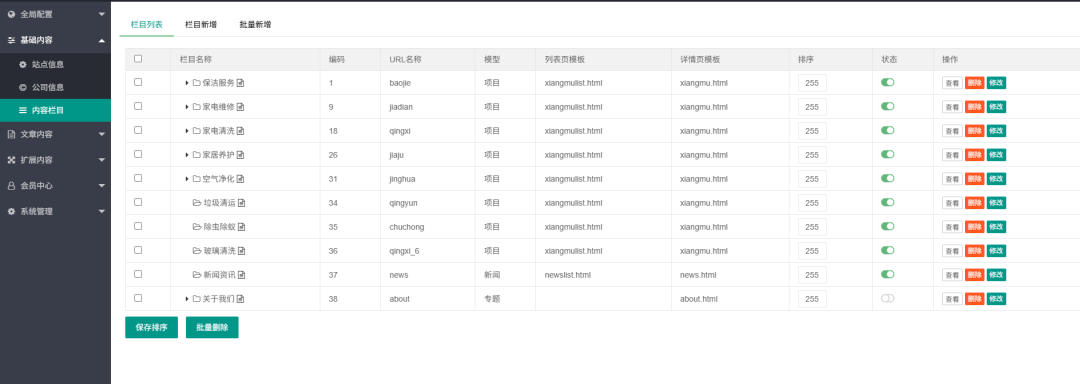Click the cog icon beside 系统管理
Image resolution: width=1080 pixels, height=384 pixels.
pos(11,211)
